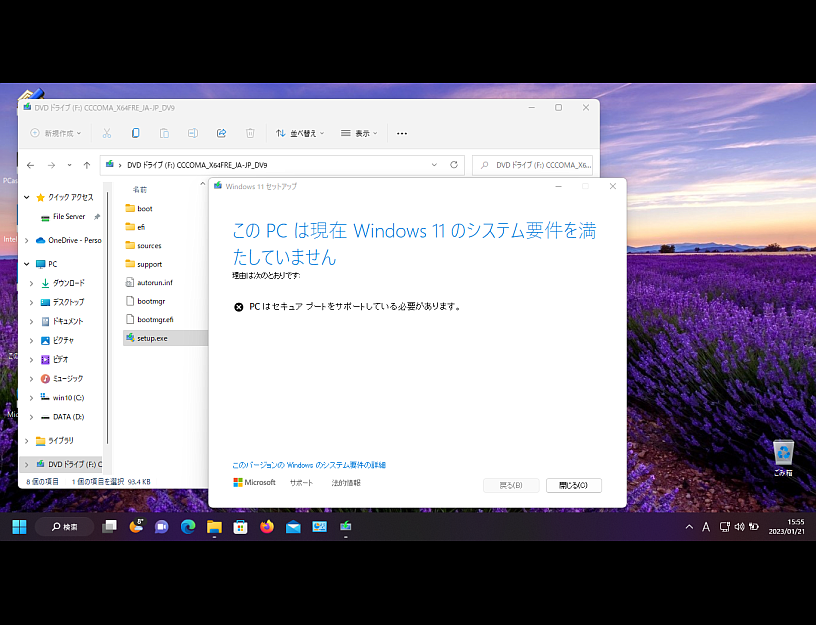Expand the OneDrive - Personal tree node
Image resolution: width=816 pixels, height=625 pixels.
[x=27, y=240]
